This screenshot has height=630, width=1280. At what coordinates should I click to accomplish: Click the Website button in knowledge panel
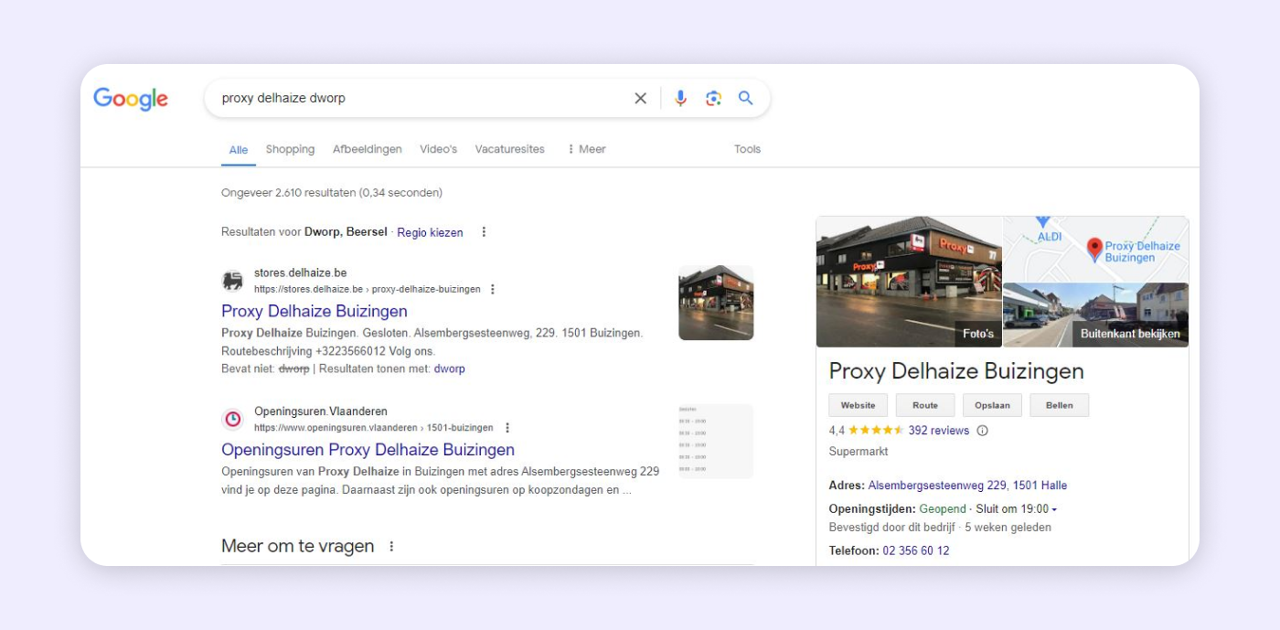[858, 405]
